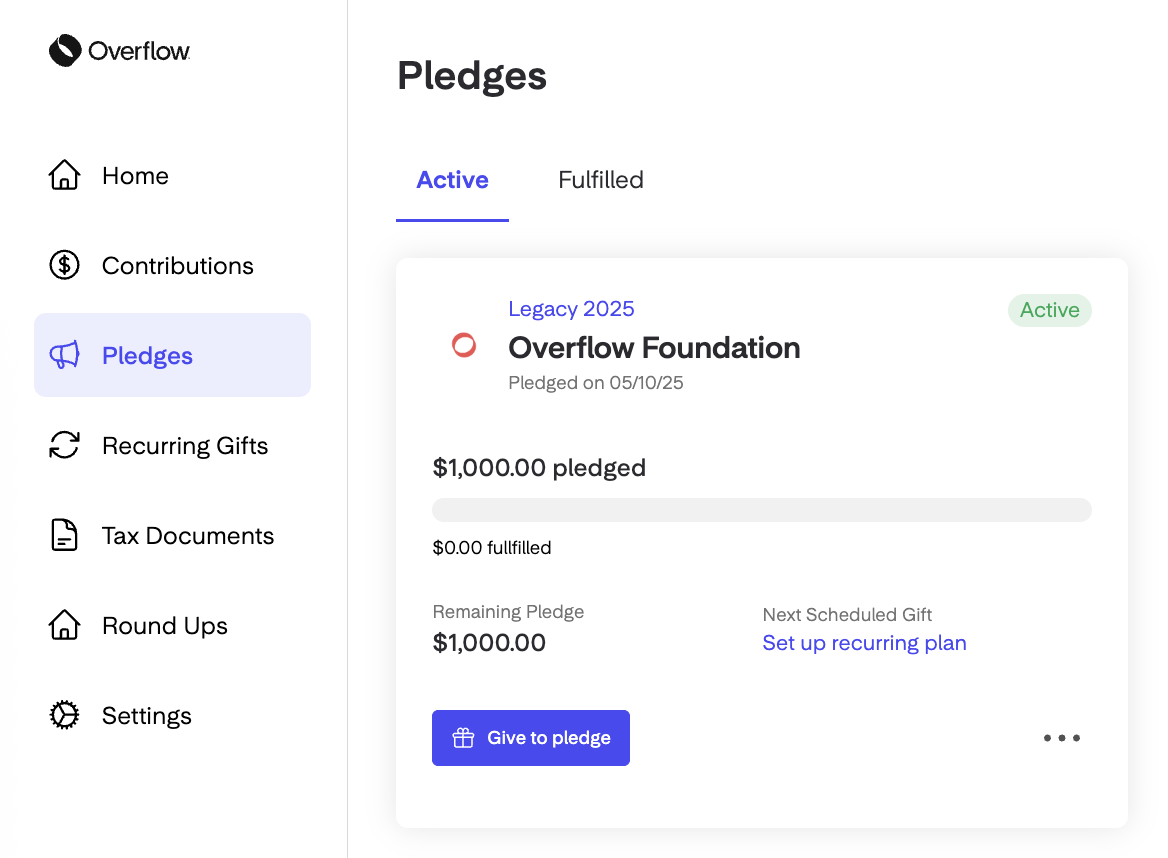The width and height of the screenshot is (1168, 858).
Task: Click the Tax Documents file icon
Action: (x=64, y=535)
